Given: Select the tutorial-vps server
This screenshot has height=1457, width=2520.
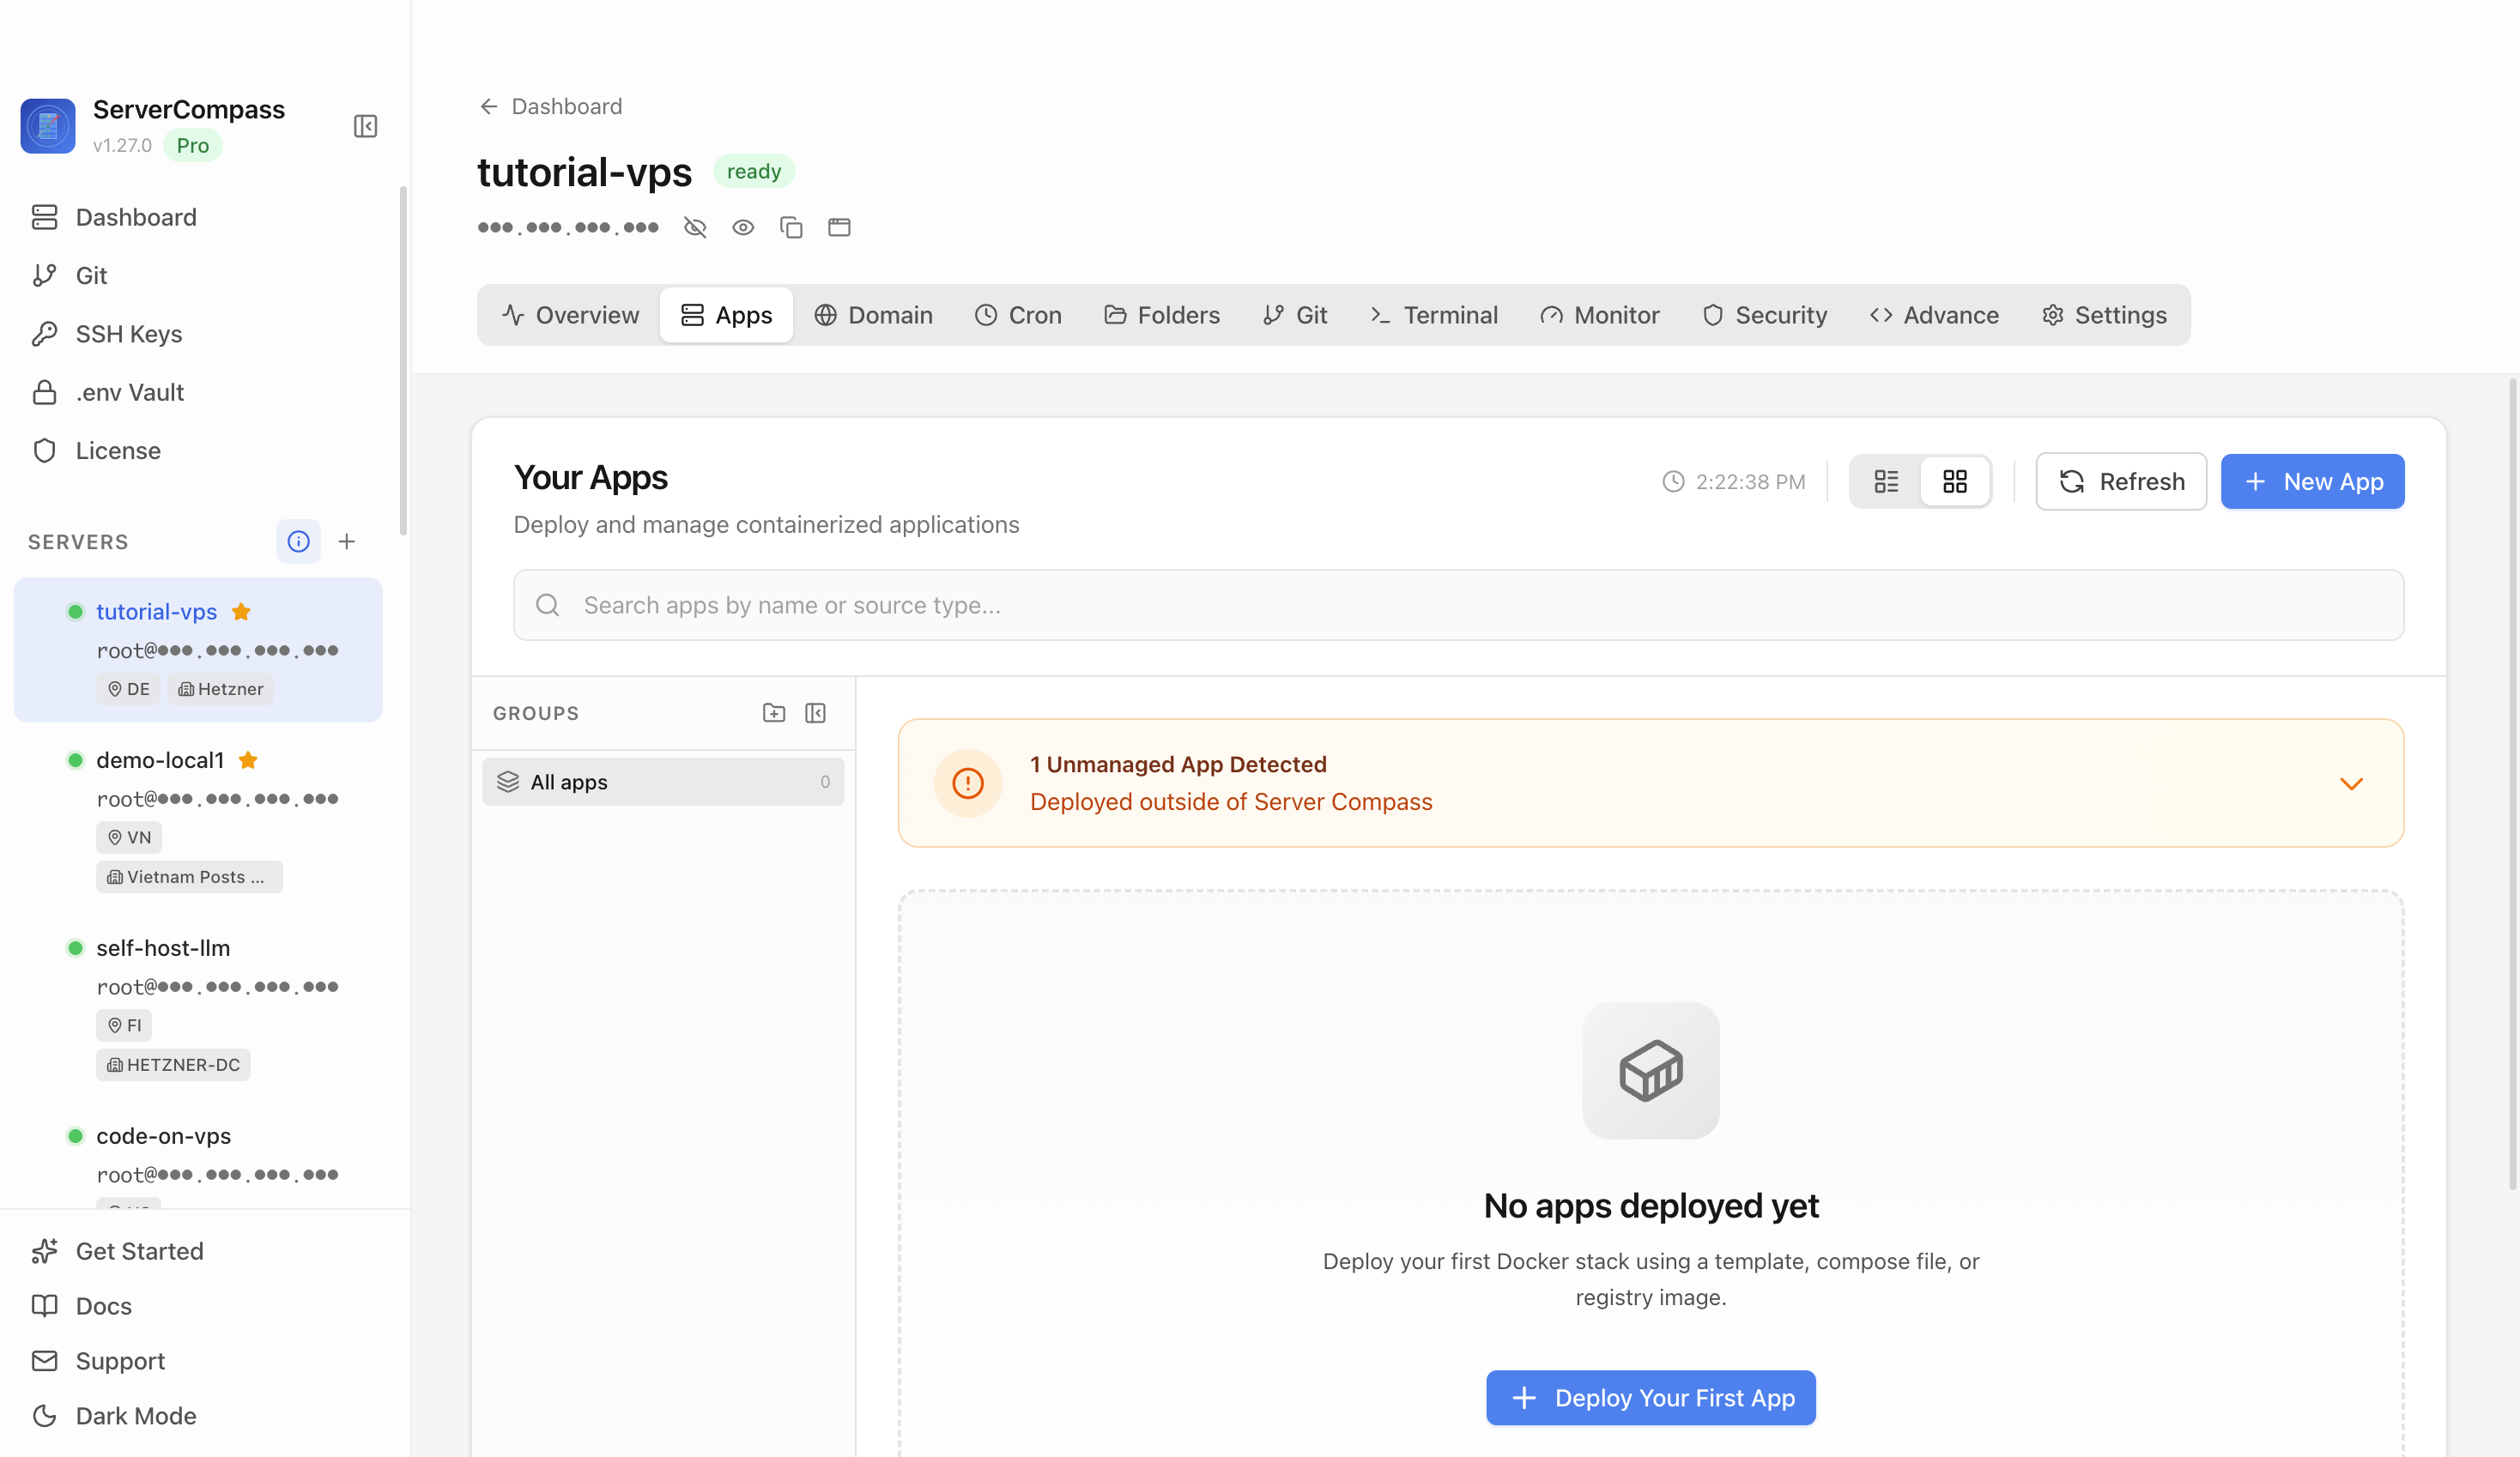Looking at the screenshot, I should (x=198, y=649).
